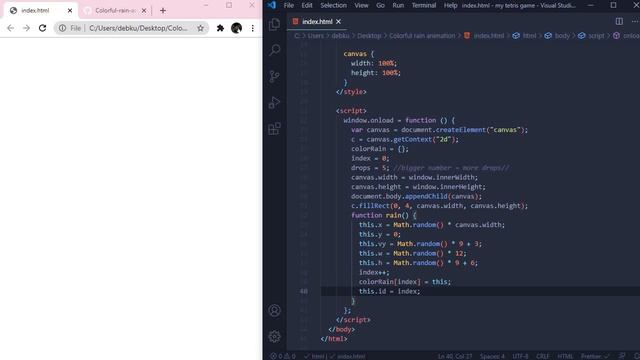Open the Run menu
The height and width of the screenshot is (360, 640).
398,5
